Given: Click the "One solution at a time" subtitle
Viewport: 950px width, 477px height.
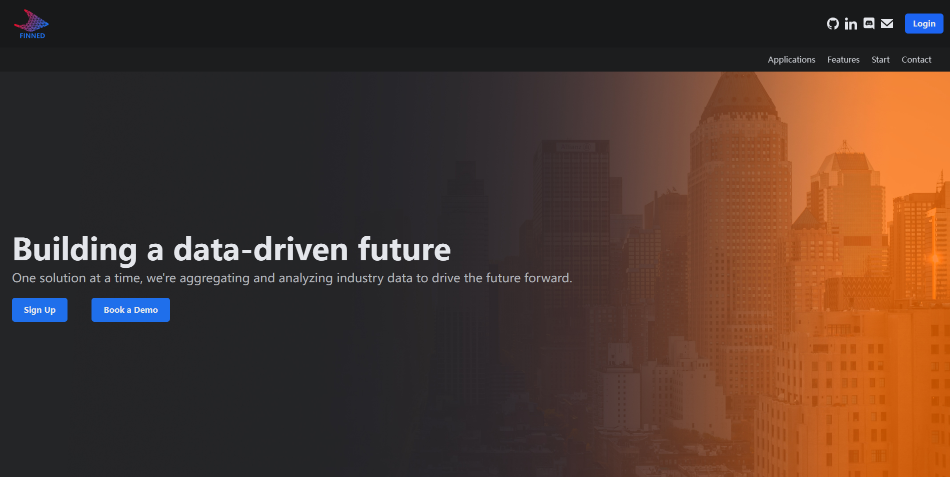Looking at the screenshot, I should pyautogui.click(x=291, y=278).
